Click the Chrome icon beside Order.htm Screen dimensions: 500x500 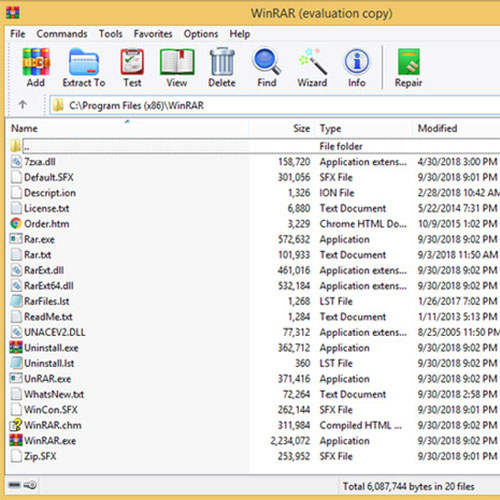pos(16,223)
